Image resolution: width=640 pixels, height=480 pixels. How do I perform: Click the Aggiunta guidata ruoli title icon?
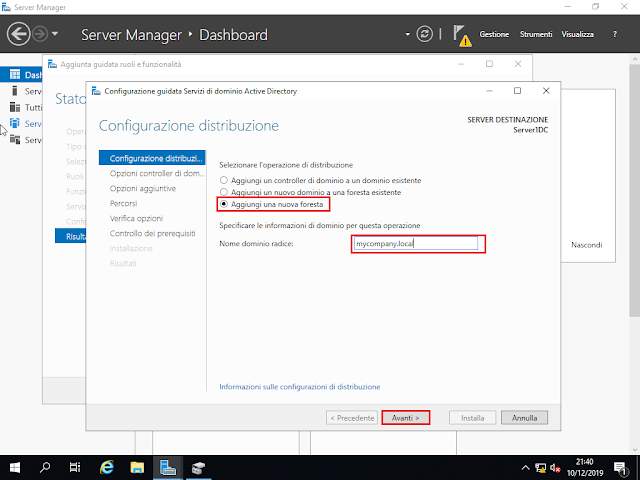52,64
